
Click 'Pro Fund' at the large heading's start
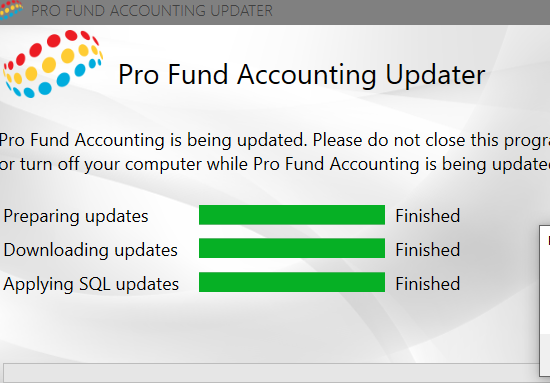(x=173, y=74)
